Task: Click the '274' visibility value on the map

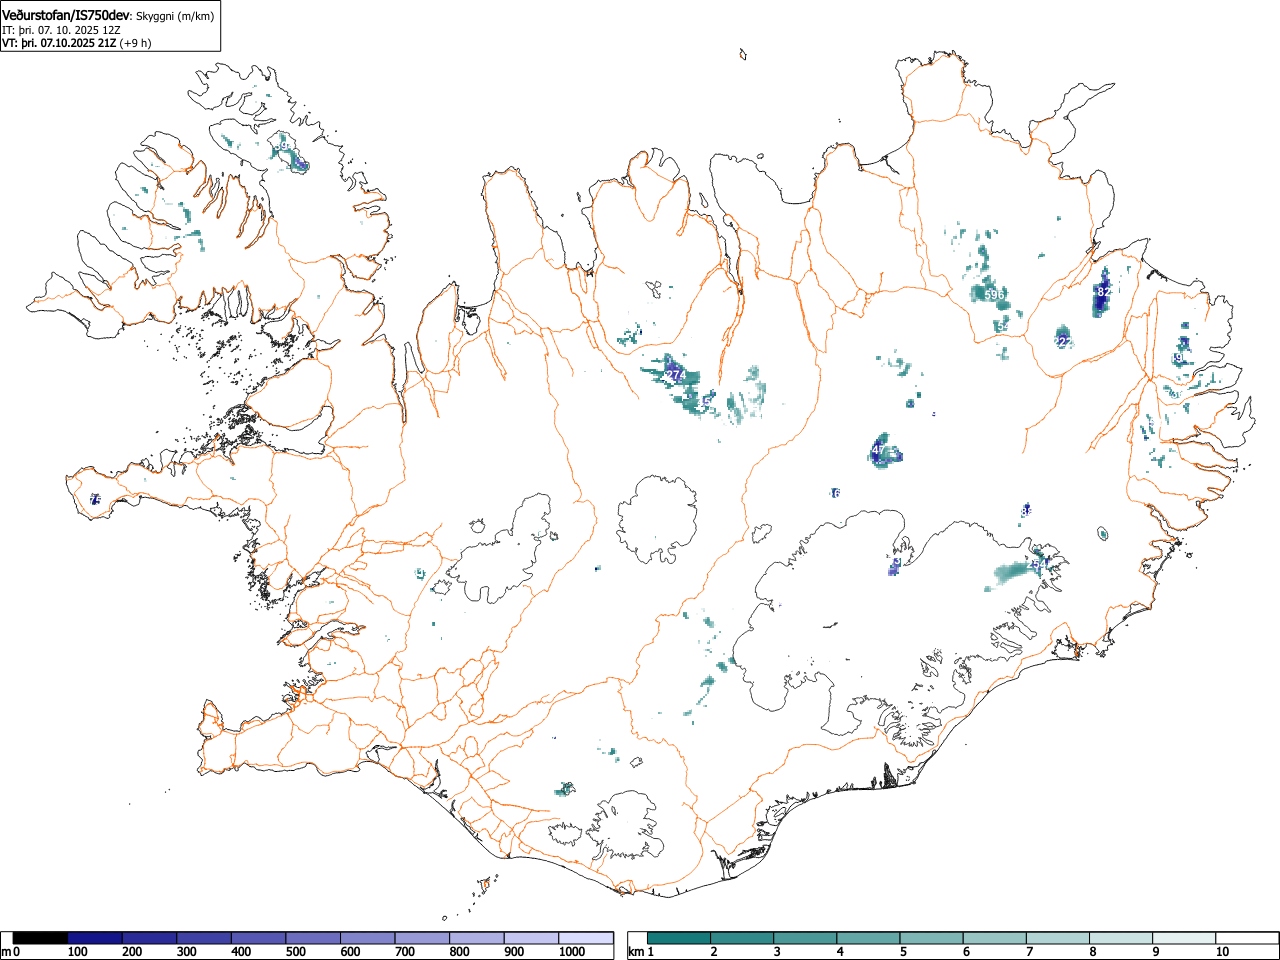Action: point(675,375)
